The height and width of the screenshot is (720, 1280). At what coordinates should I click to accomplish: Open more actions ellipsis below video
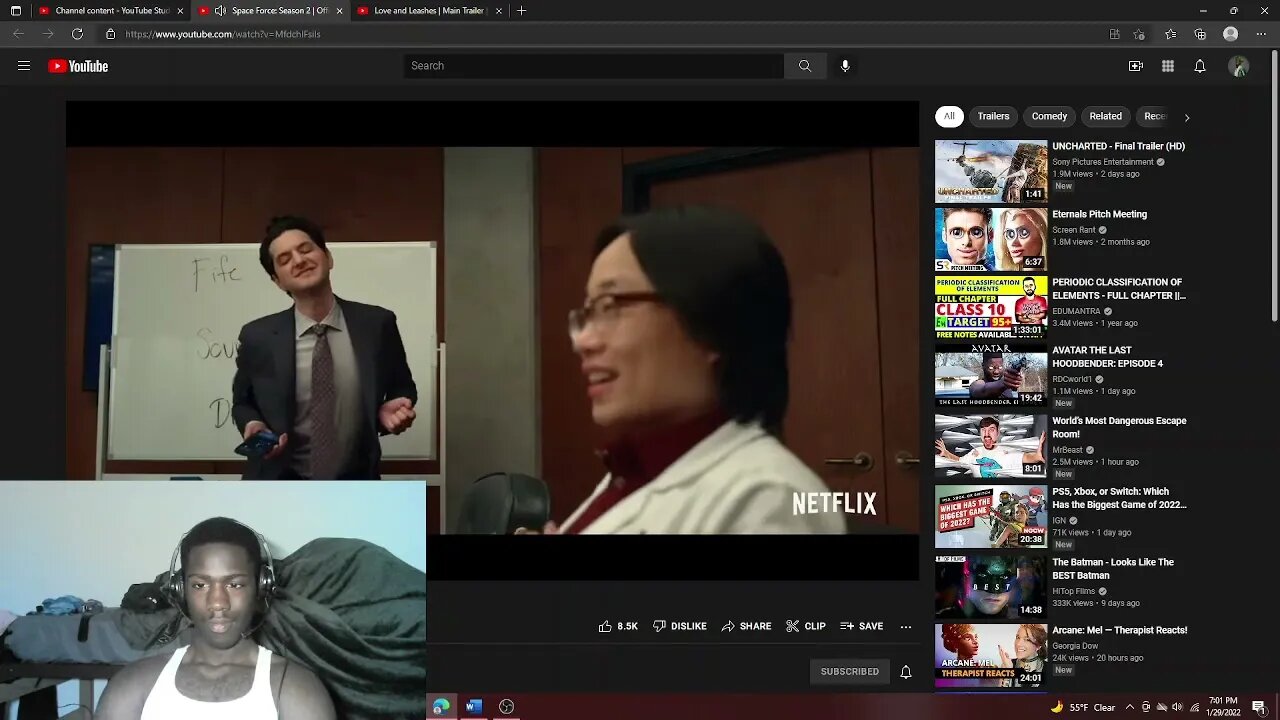[x=906, y=626]
